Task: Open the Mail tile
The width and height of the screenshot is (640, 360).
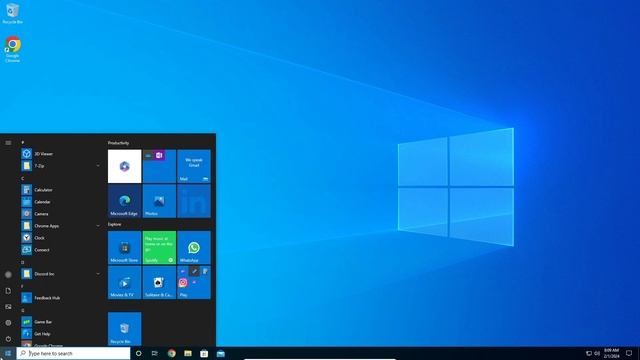Action: click(194, 166)
